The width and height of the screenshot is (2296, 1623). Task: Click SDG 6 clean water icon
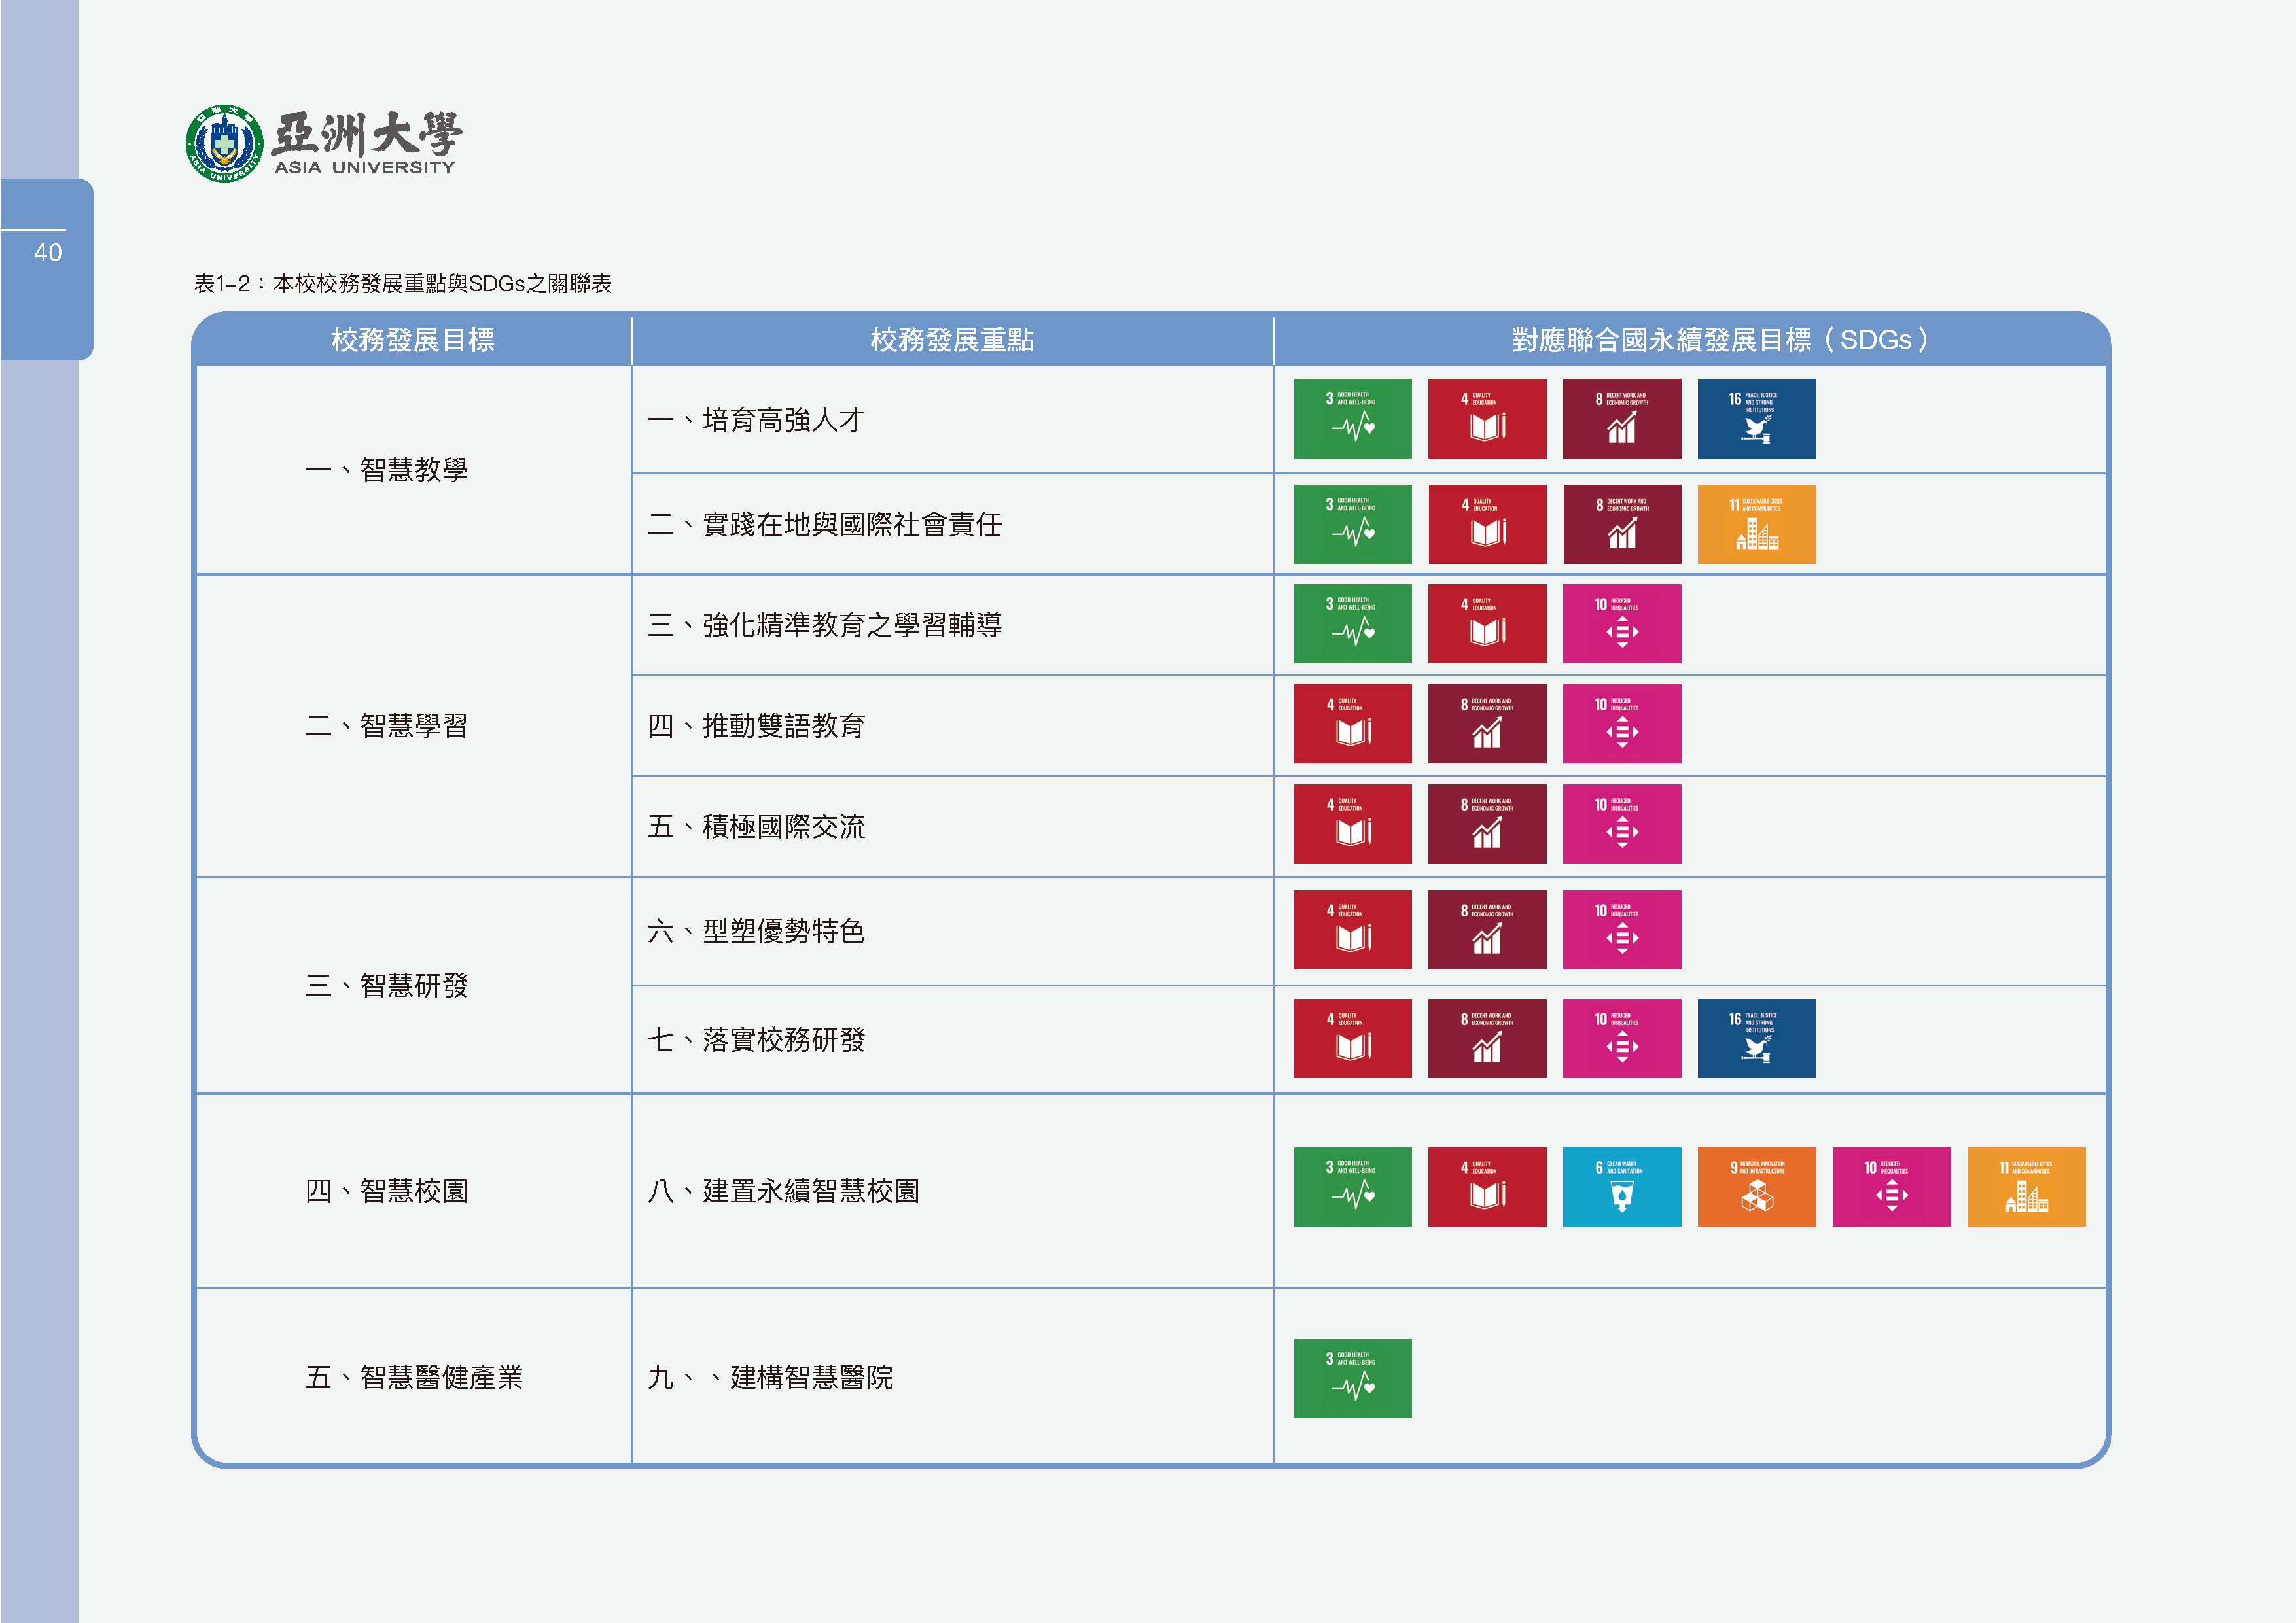(1622, 1187)
